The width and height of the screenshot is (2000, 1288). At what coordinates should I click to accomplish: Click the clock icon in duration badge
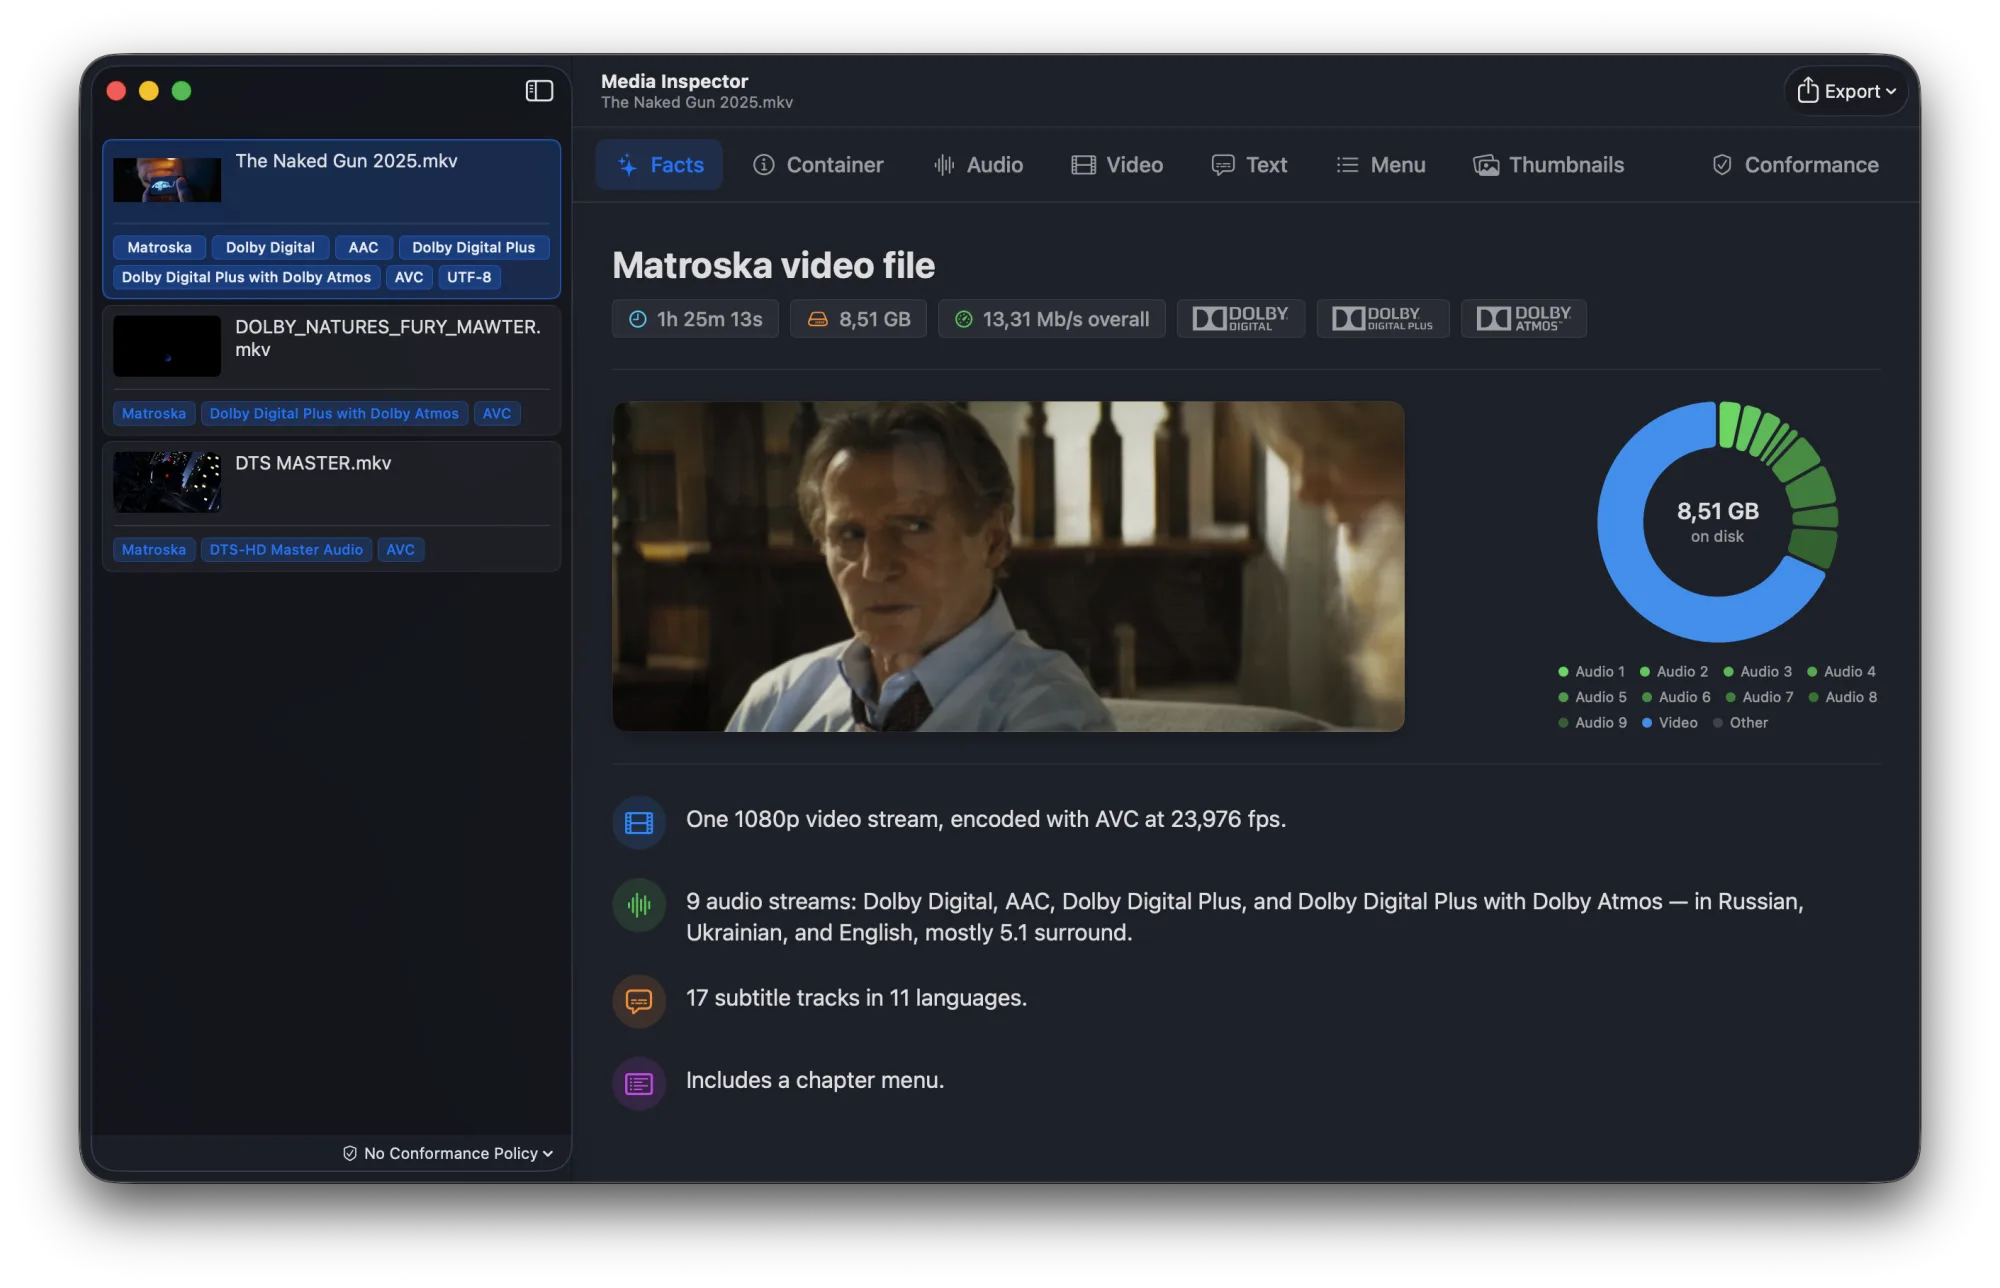[637, 319]
